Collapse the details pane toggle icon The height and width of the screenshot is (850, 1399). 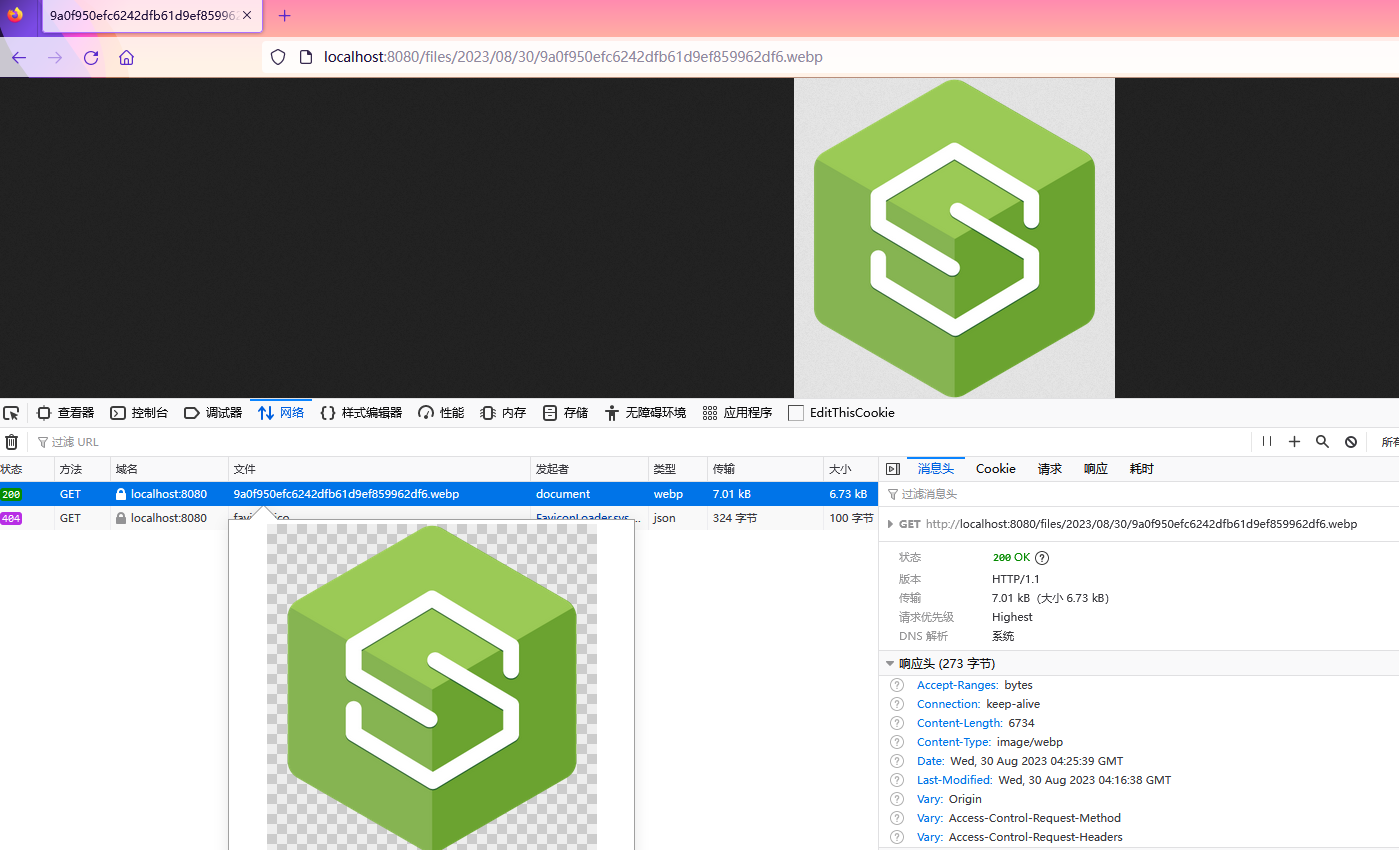coord(893,469)
